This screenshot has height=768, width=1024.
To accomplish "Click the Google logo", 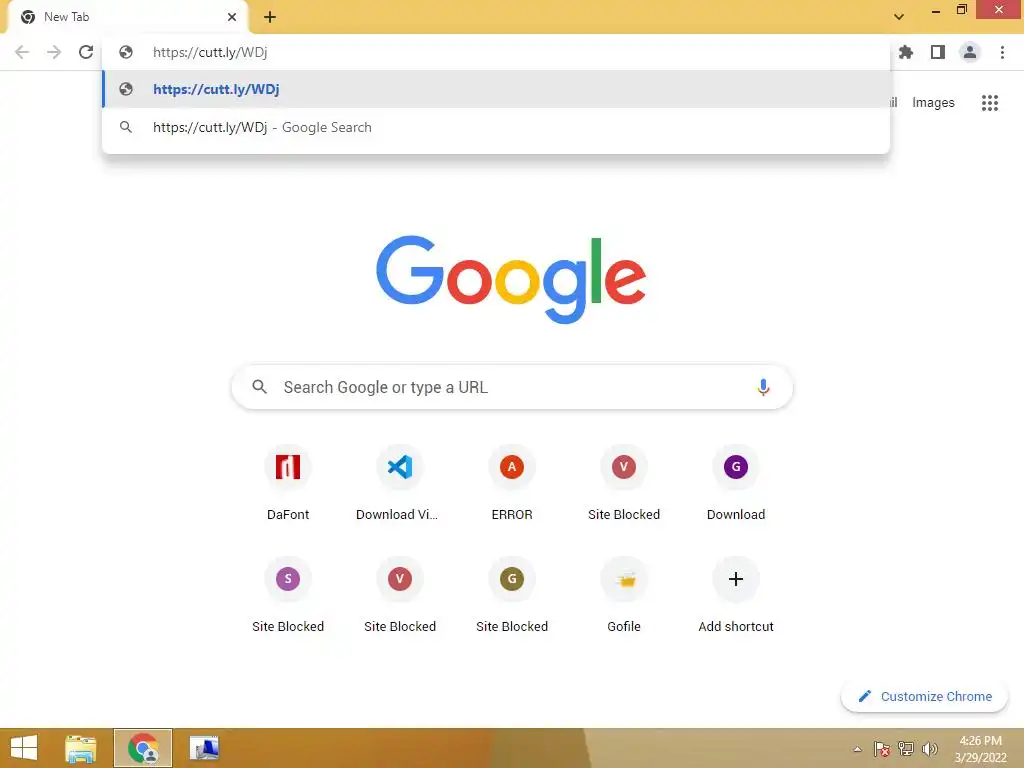I will 511,280.
